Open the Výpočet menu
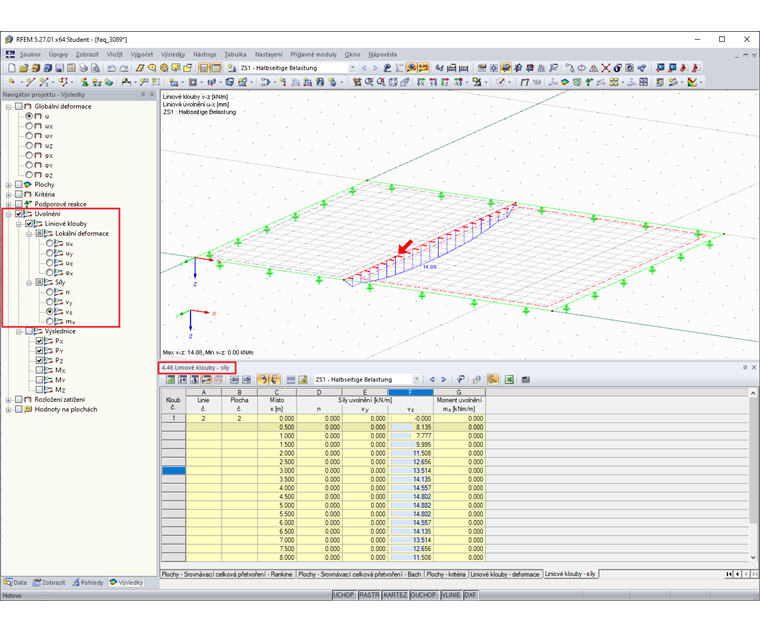This screenshot has height=632, width=760. 142,54
